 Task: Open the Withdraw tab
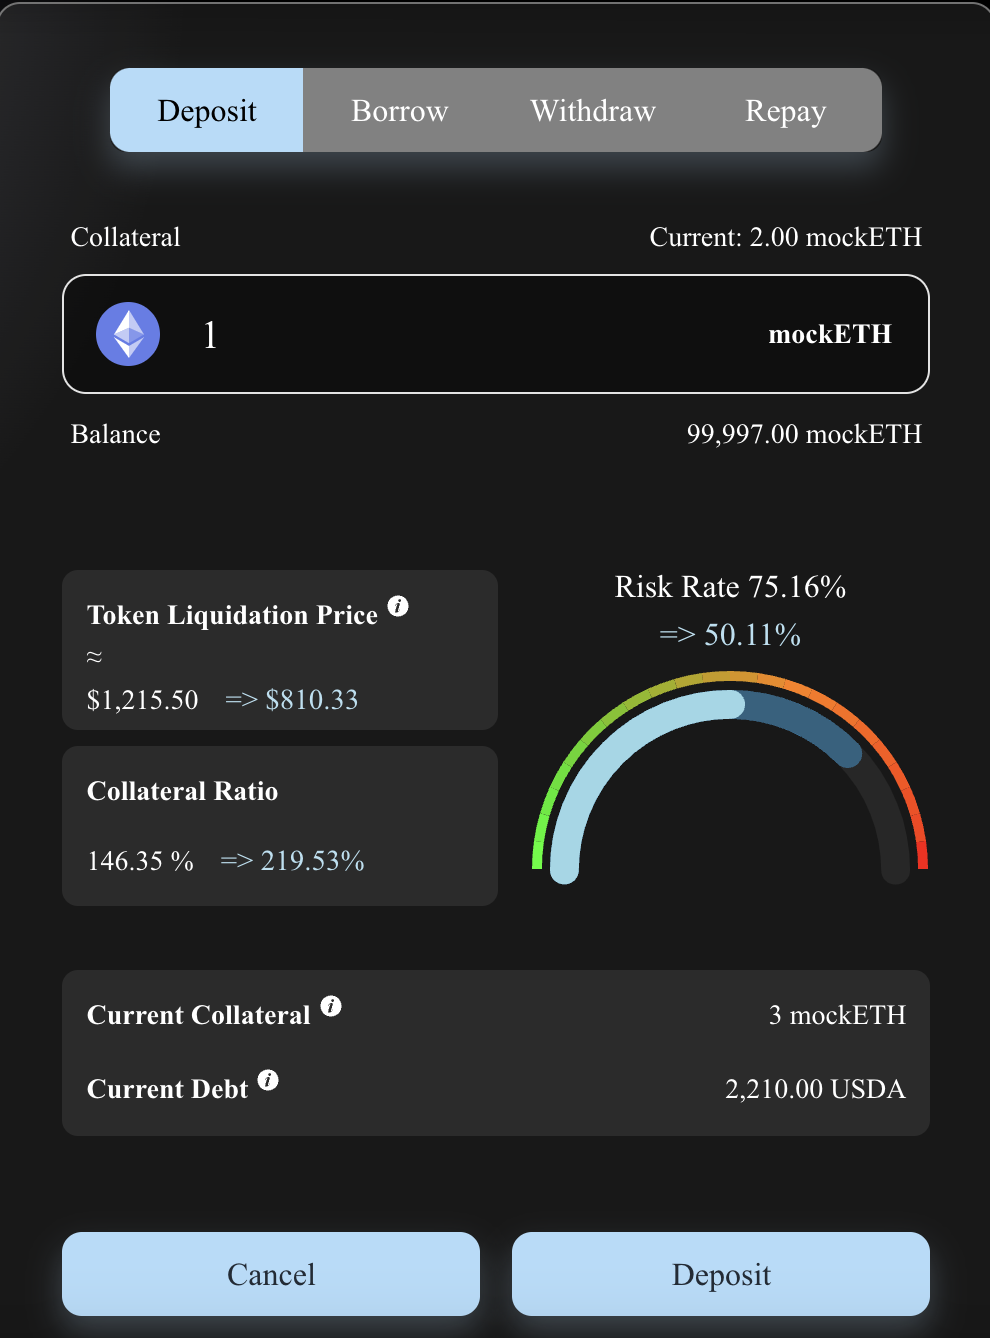pos(593,111)
